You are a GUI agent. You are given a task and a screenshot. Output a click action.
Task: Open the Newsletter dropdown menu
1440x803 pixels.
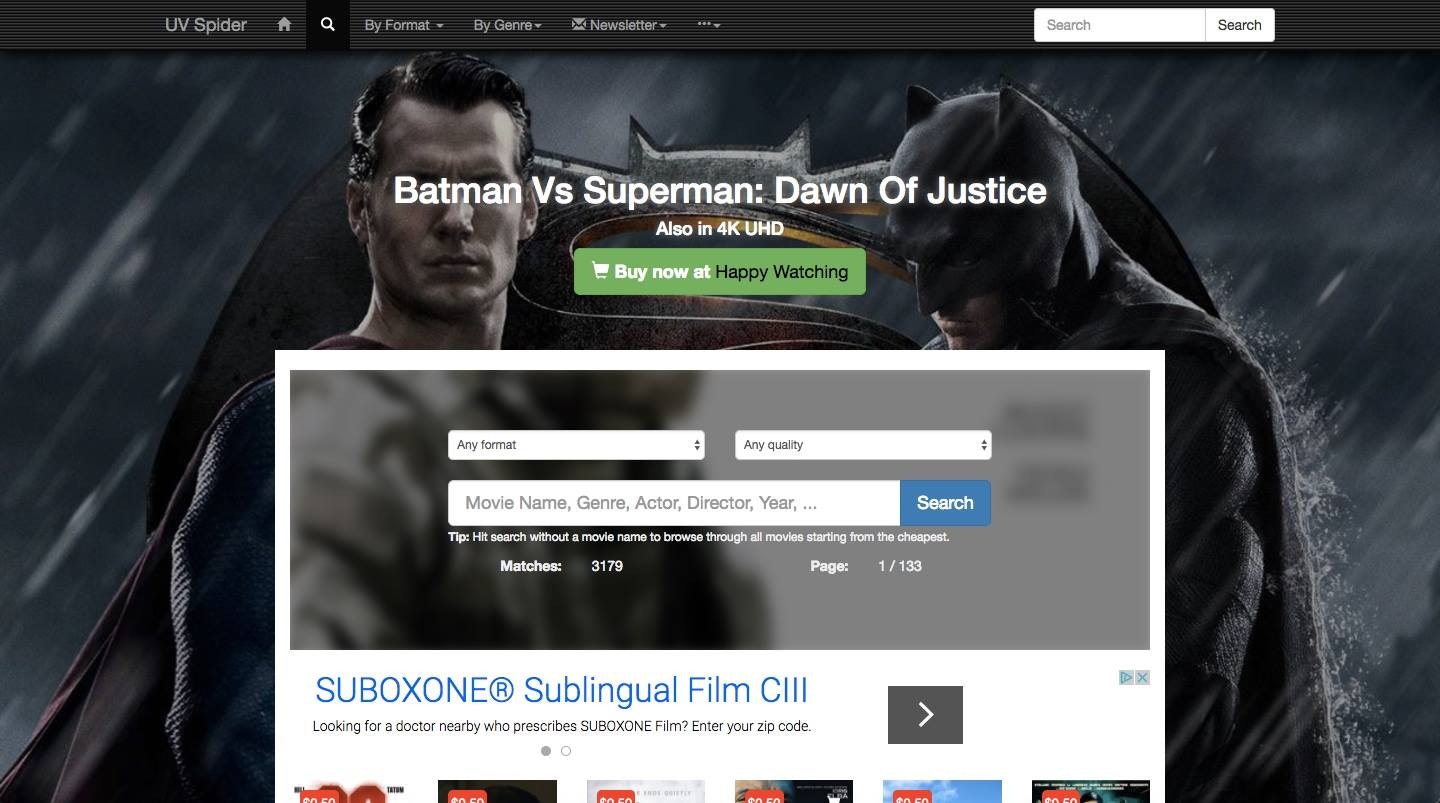tap(619, 25)
